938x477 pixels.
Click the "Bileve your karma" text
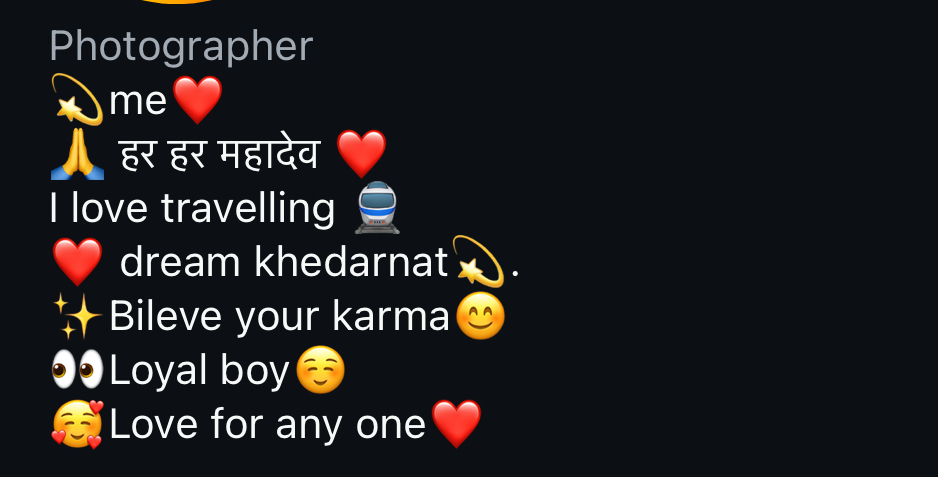pos(279,317)
